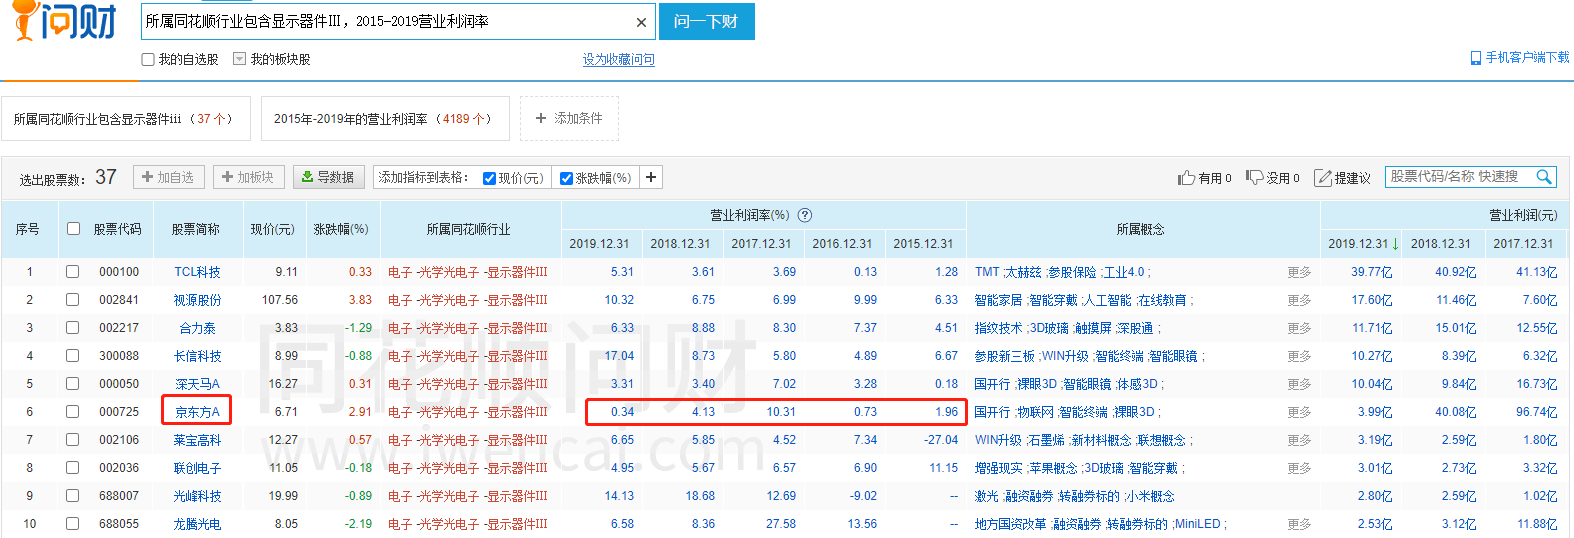Check the checkbox for row 002841 视源股份
Image resolution: width=1574 pixels, height=538 pixels.
(72, 300)
